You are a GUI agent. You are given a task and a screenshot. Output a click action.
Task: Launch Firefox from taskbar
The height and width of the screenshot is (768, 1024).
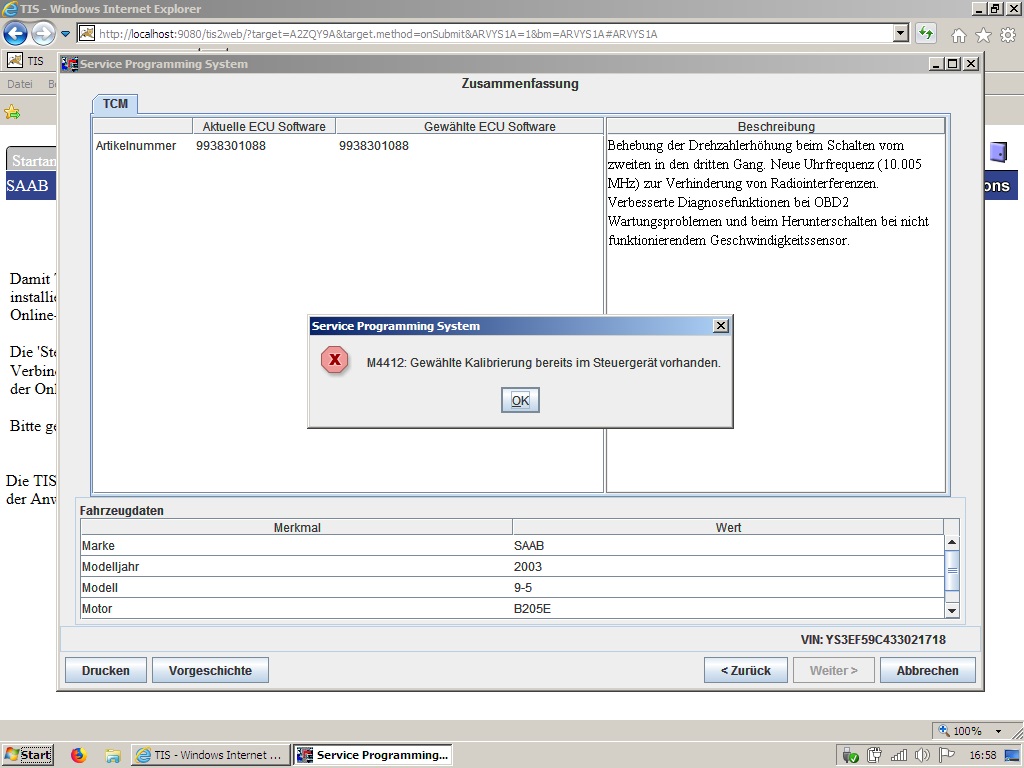coord(78,756)
